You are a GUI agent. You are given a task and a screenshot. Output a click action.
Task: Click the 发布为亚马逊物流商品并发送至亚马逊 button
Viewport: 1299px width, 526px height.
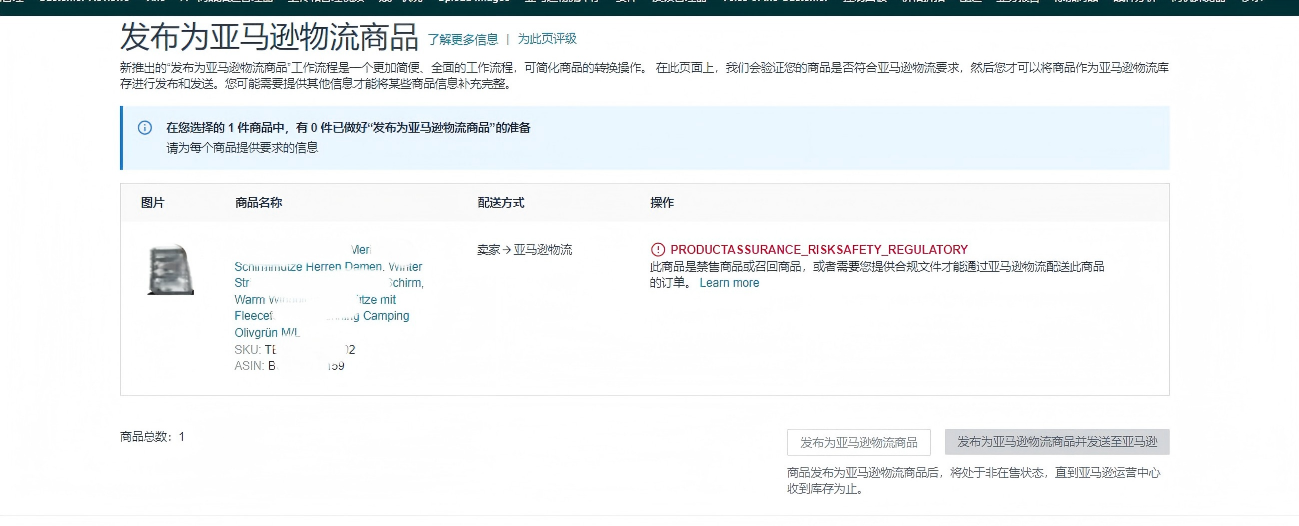click(1057, 442)
